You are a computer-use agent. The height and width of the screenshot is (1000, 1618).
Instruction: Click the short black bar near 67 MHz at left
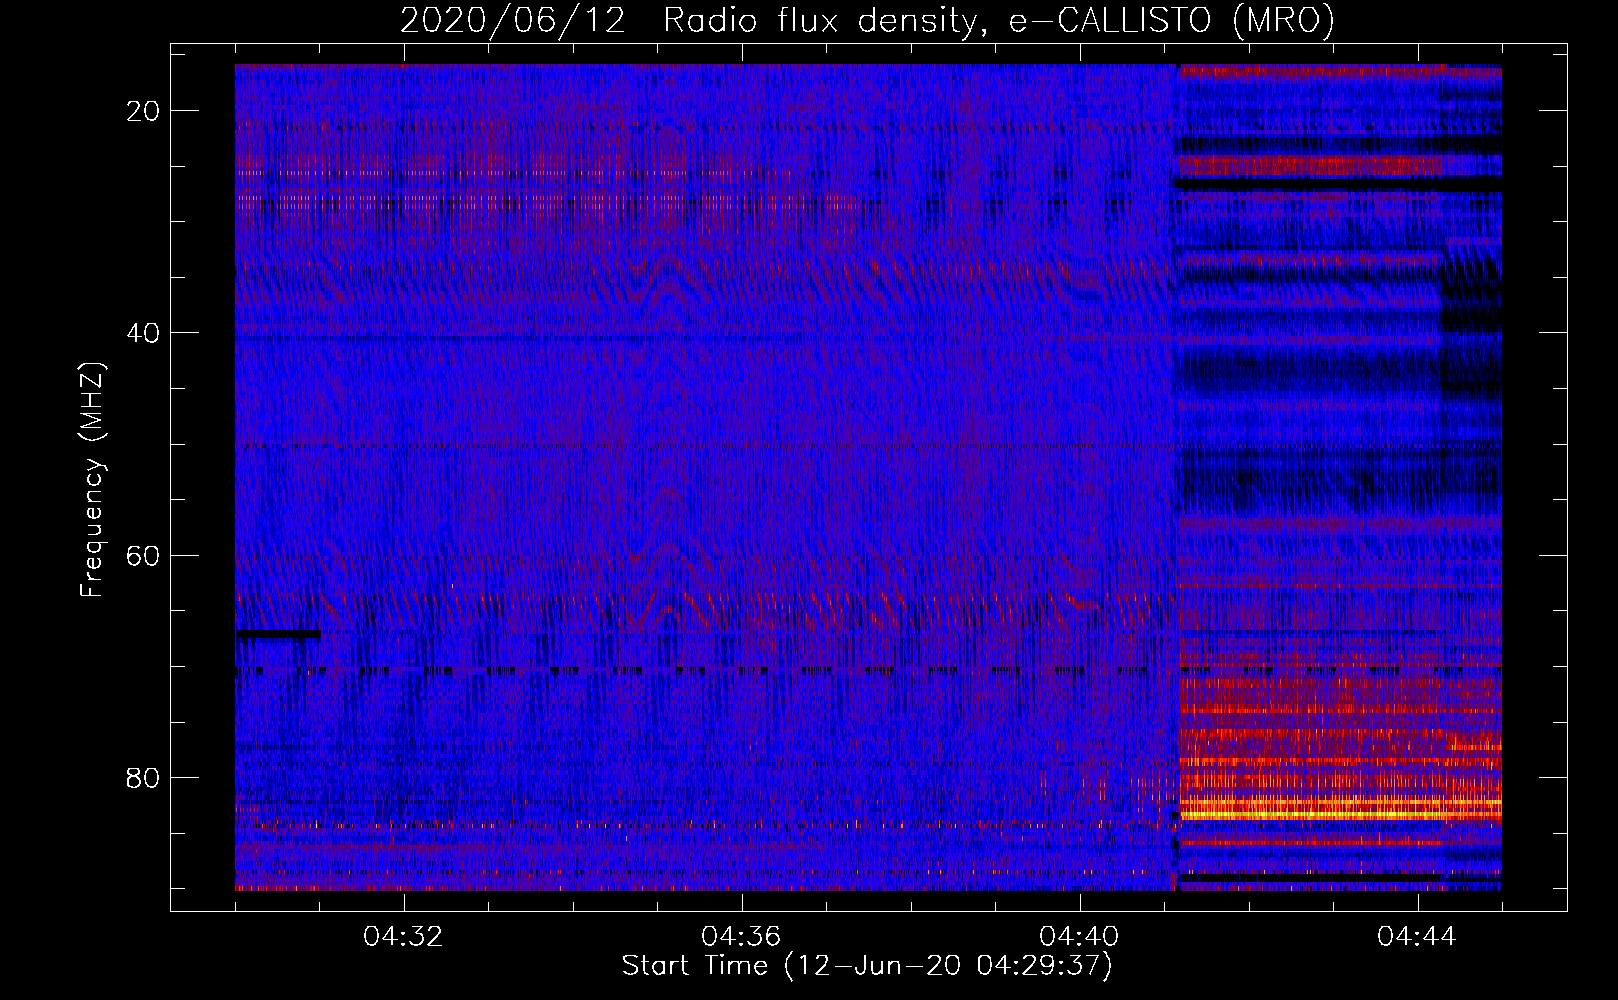[278, 634]
